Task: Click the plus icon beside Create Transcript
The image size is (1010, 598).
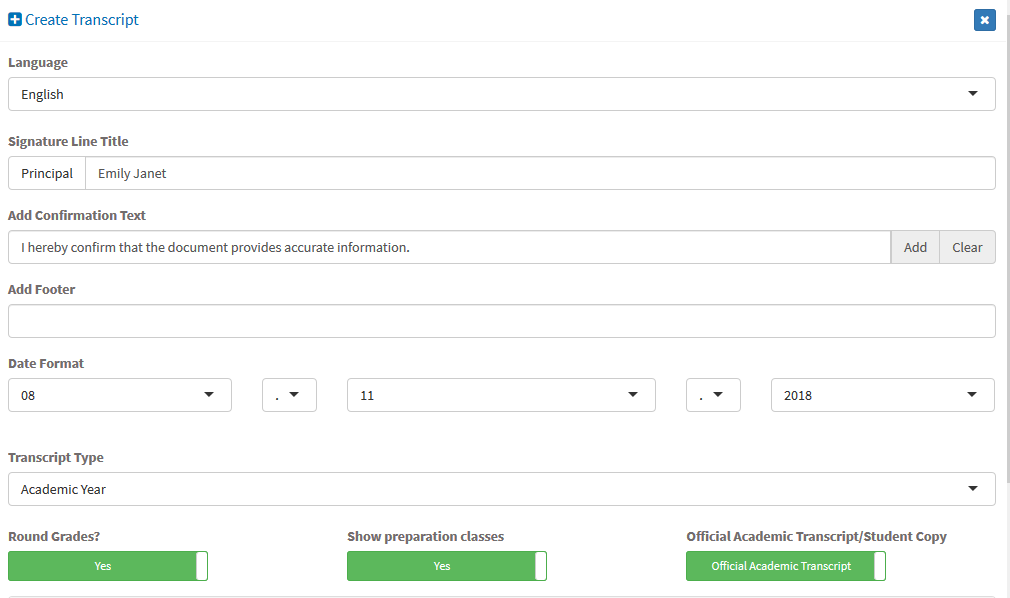Action: [15, 20]
